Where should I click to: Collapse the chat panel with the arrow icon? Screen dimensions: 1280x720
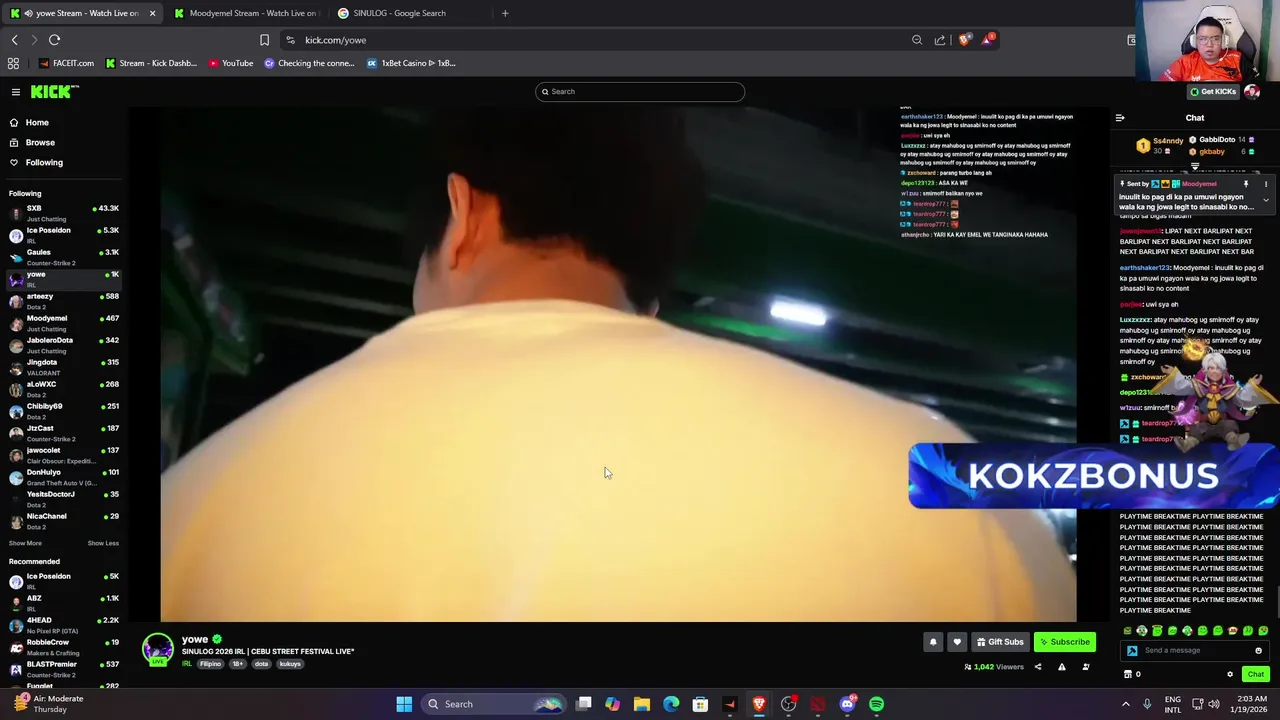pos(1120,118)
